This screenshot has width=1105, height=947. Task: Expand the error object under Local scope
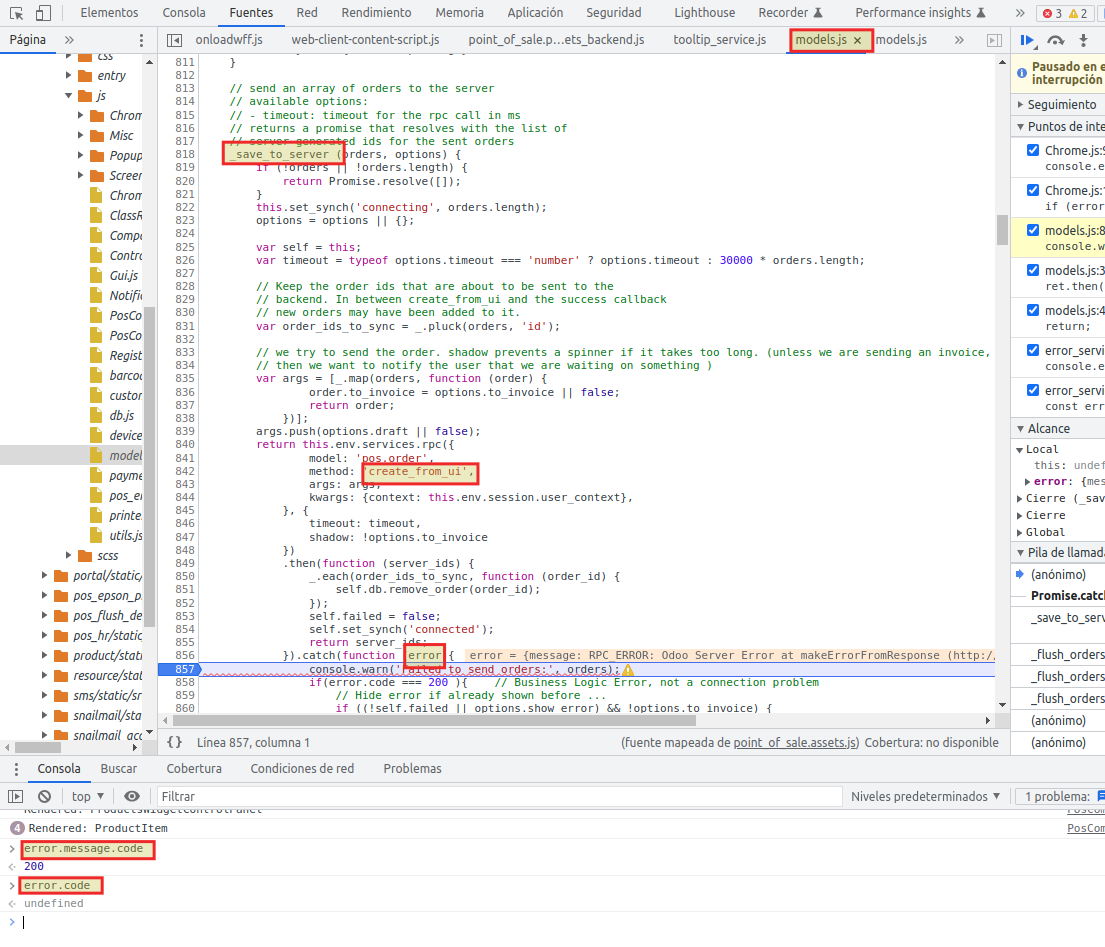coord(1028,481)
